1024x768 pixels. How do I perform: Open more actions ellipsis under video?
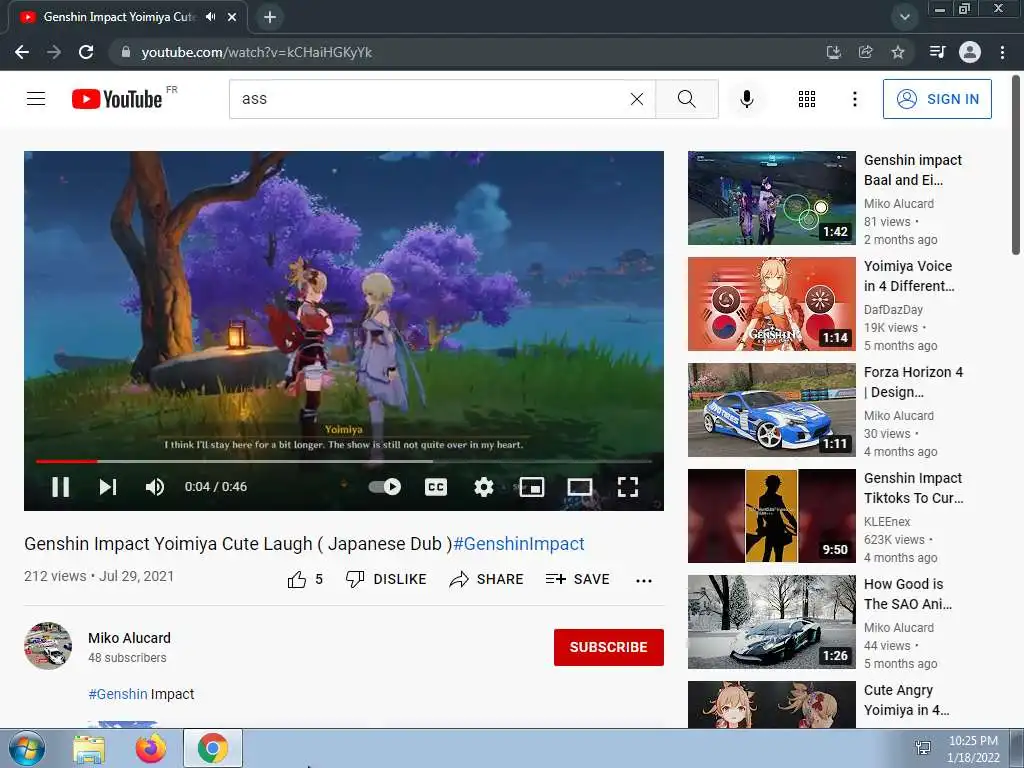pyautogui.click(x=644, y=581)
